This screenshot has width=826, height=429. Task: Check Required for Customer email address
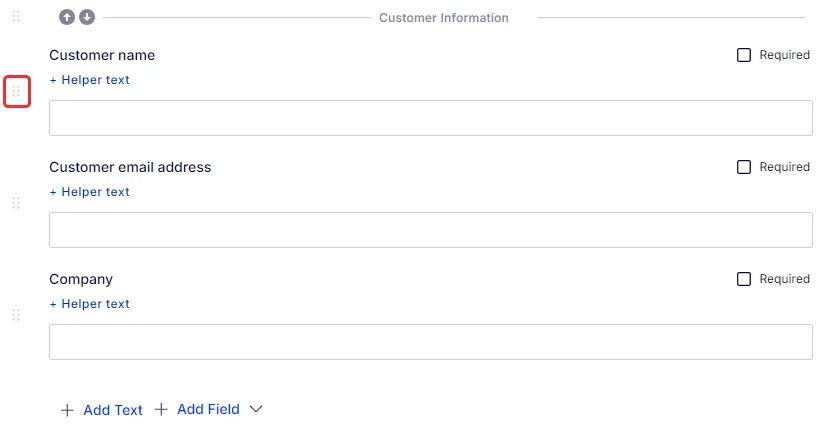point(744,167)
